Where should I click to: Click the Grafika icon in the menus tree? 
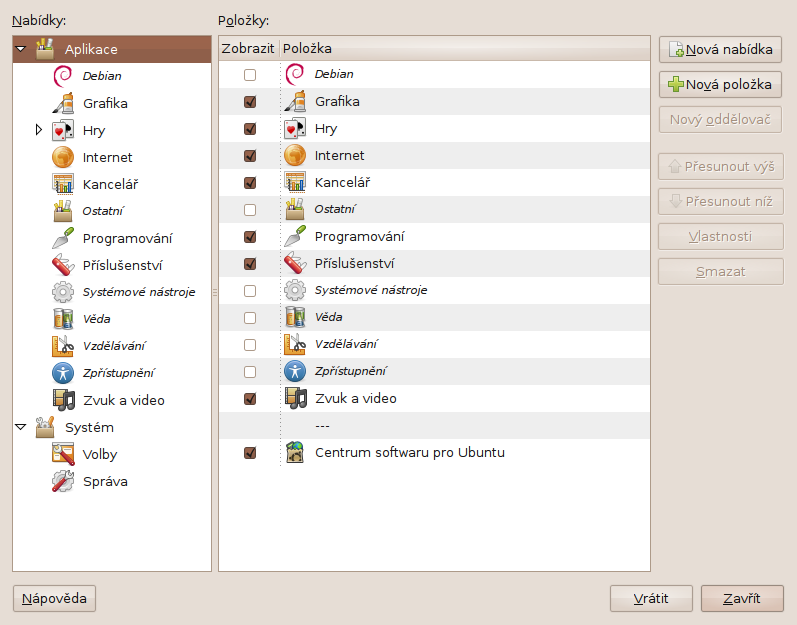63,103
